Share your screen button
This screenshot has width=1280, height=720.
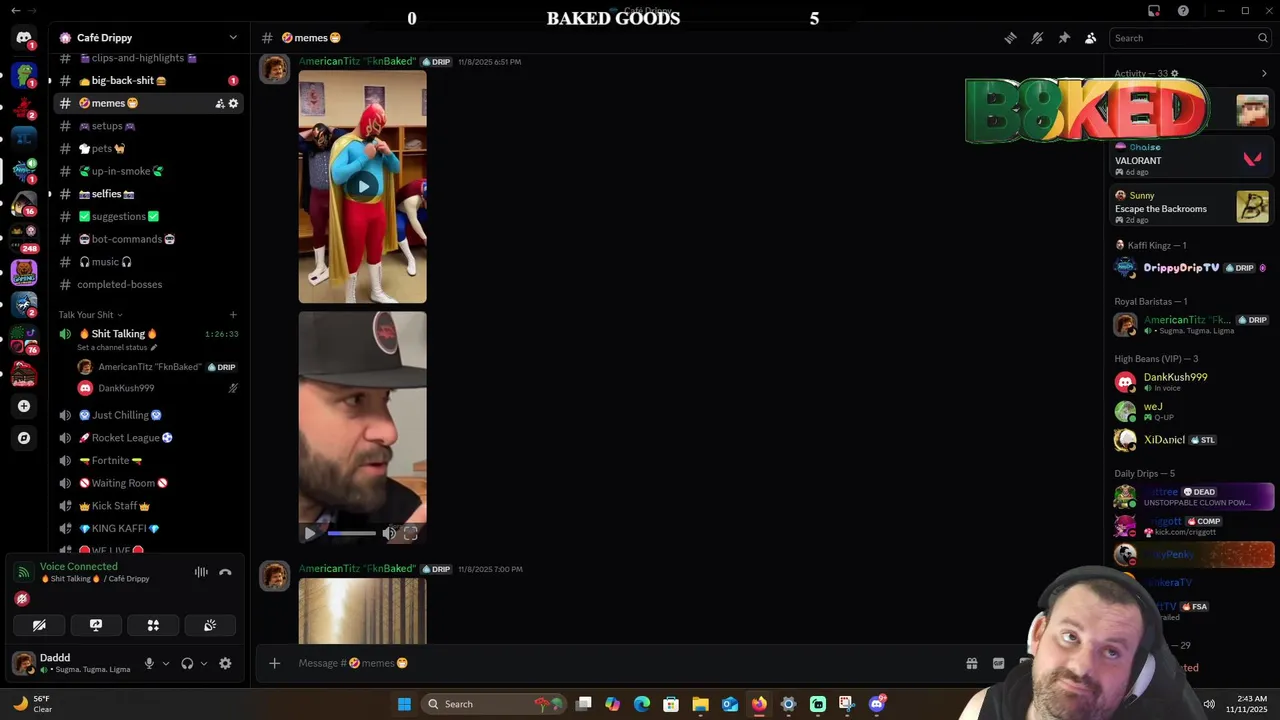96,625
